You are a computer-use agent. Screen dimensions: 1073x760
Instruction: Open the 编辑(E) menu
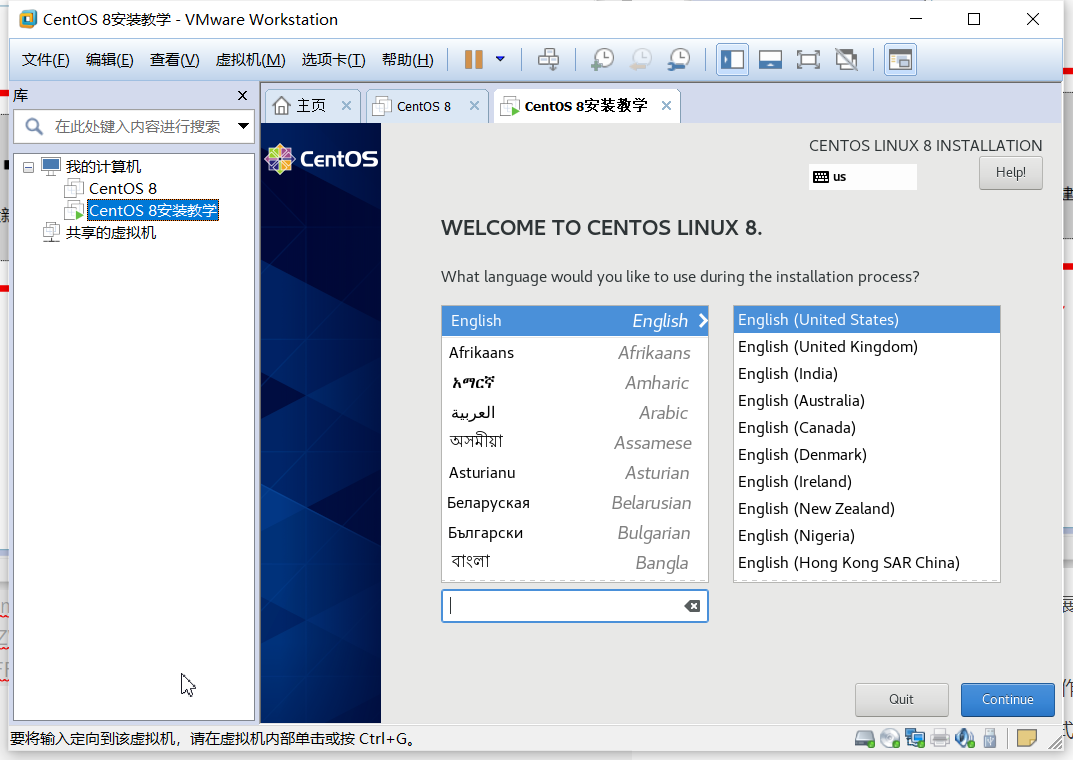[109, 60]
